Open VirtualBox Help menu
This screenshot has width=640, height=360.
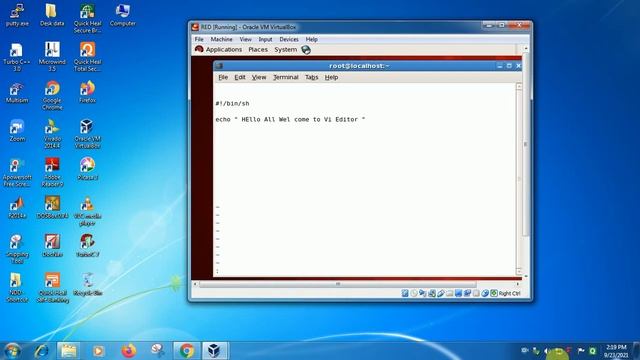[x=311, y=39]
